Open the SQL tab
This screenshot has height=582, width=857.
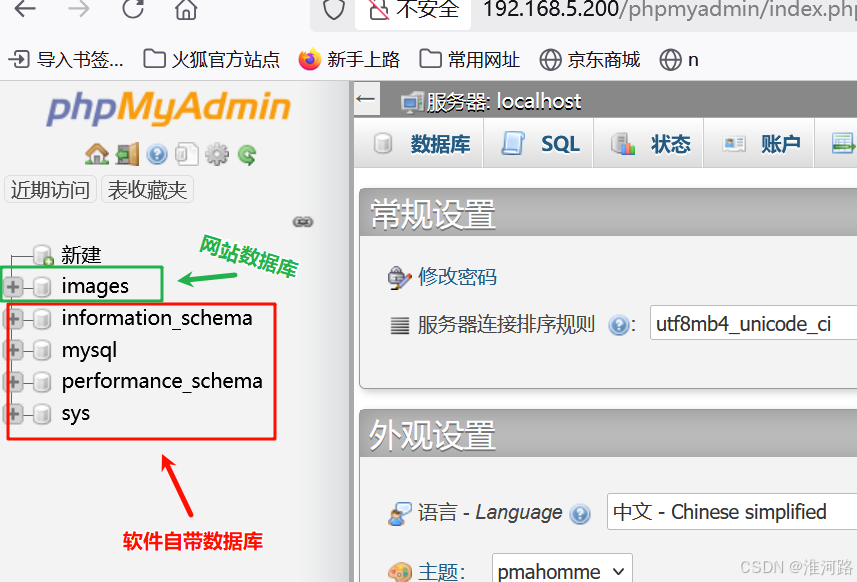[x=539, y=144]
